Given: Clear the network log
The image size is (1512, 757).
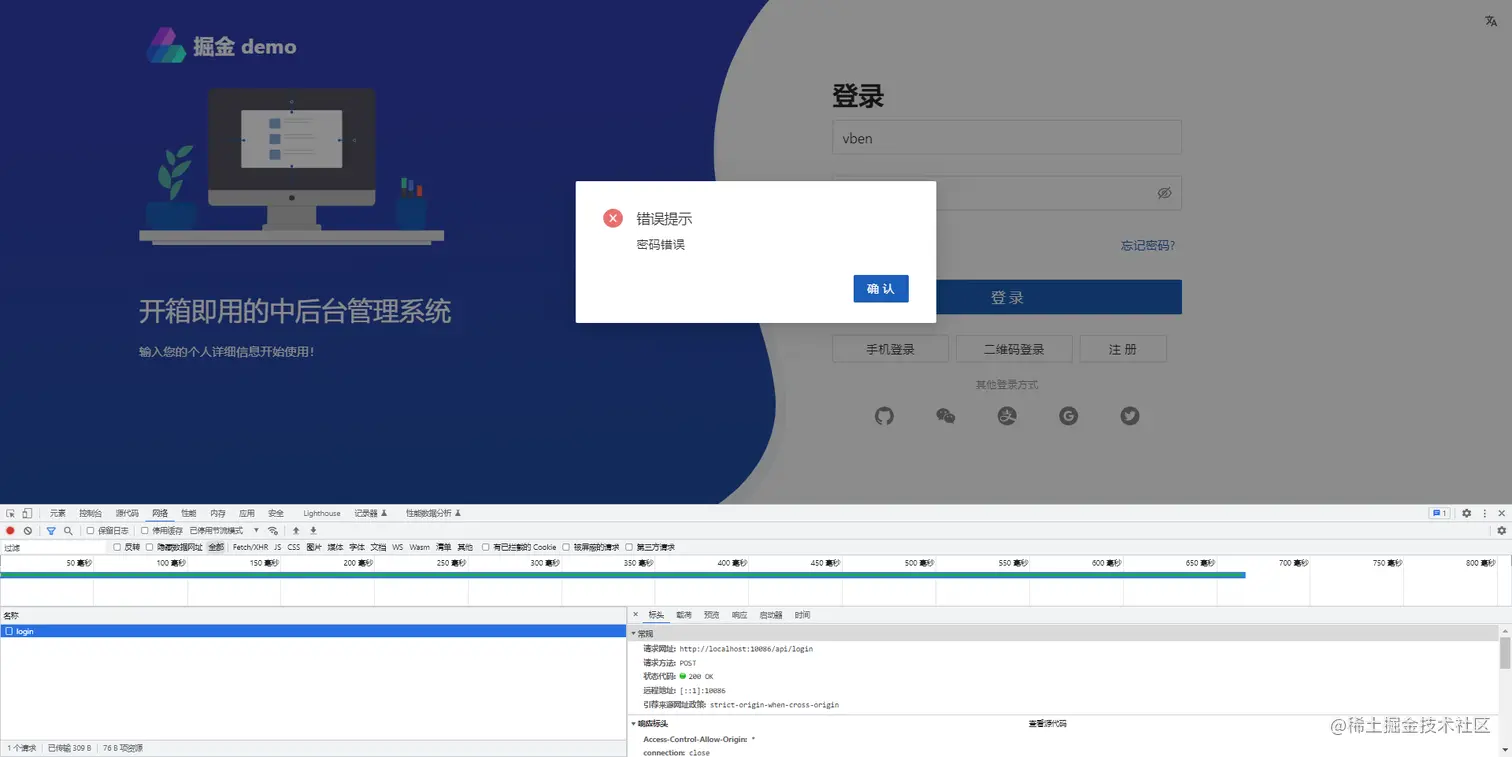Looking at the screenshot, I should (x=28, y=530).
